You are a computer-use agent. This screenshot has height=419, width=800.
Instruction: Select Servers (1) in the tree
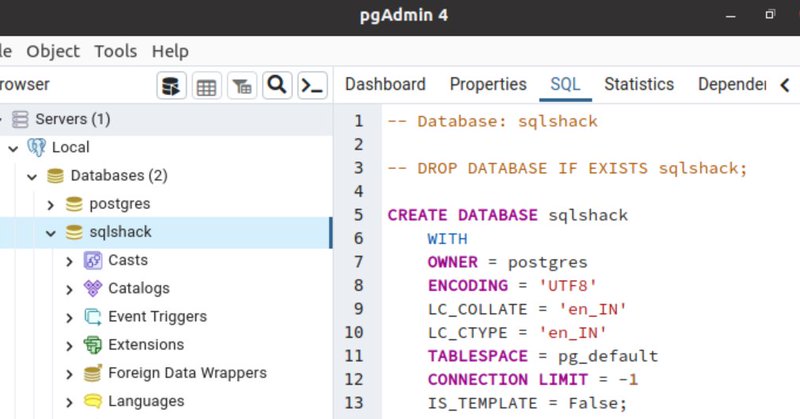click(x=72, y=119)
